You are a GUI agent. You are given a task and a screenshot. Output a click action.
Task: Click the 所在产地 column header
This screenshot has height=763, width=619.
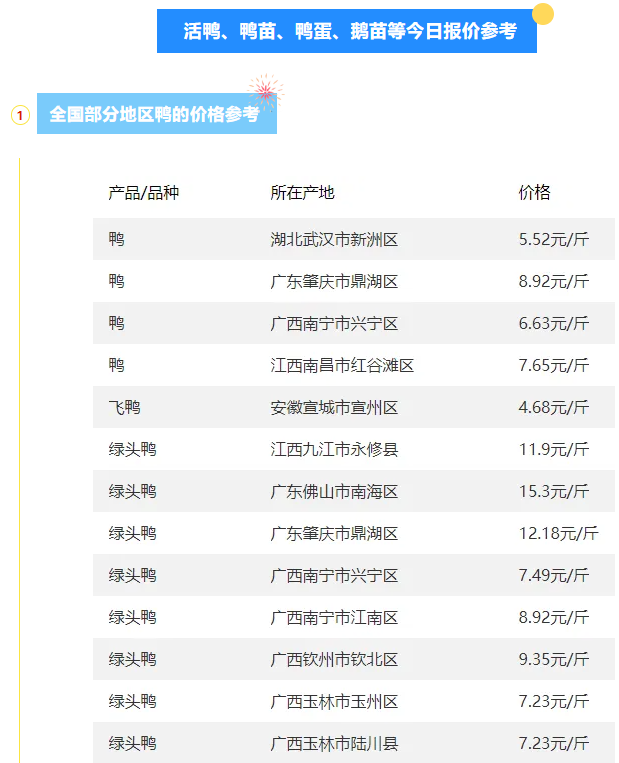pyautogui.click(x=302, y=193)
